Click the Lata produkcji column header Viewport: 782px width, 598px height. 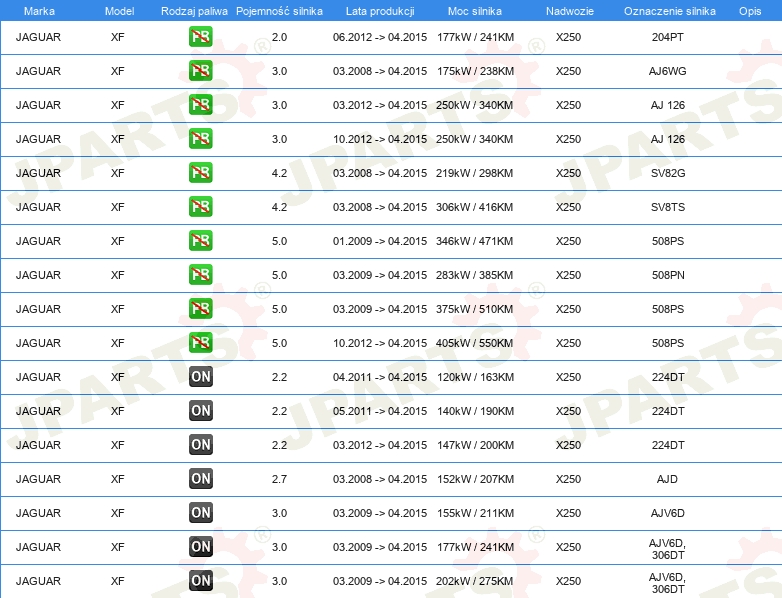pyautogui.click(x=380, y=11)
